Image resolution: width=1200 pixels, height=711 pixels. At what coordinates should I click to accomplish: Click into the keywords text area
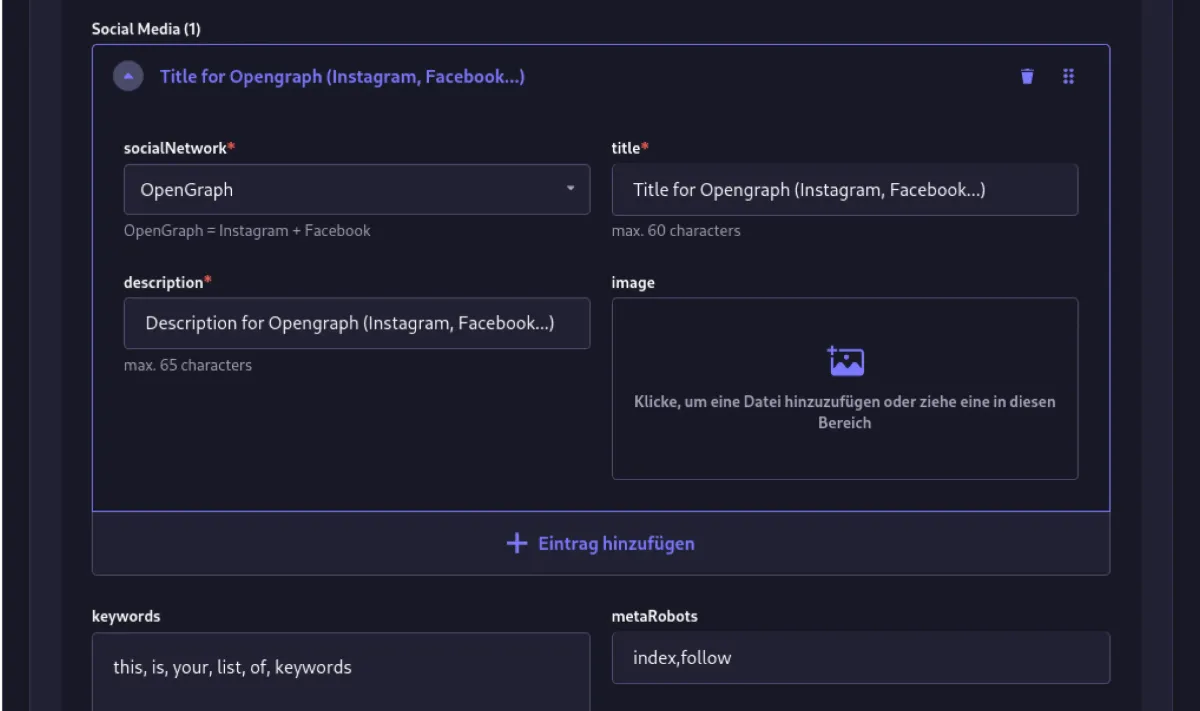coord(340,670)
